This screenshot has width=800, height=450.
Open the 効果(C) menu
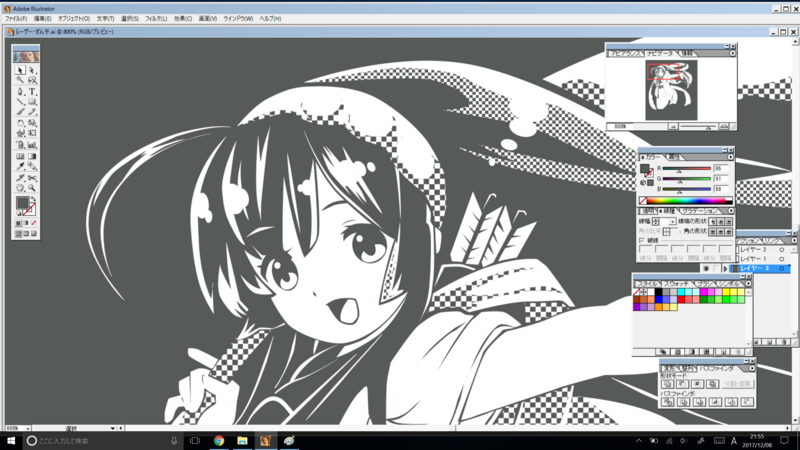[183, 18]
